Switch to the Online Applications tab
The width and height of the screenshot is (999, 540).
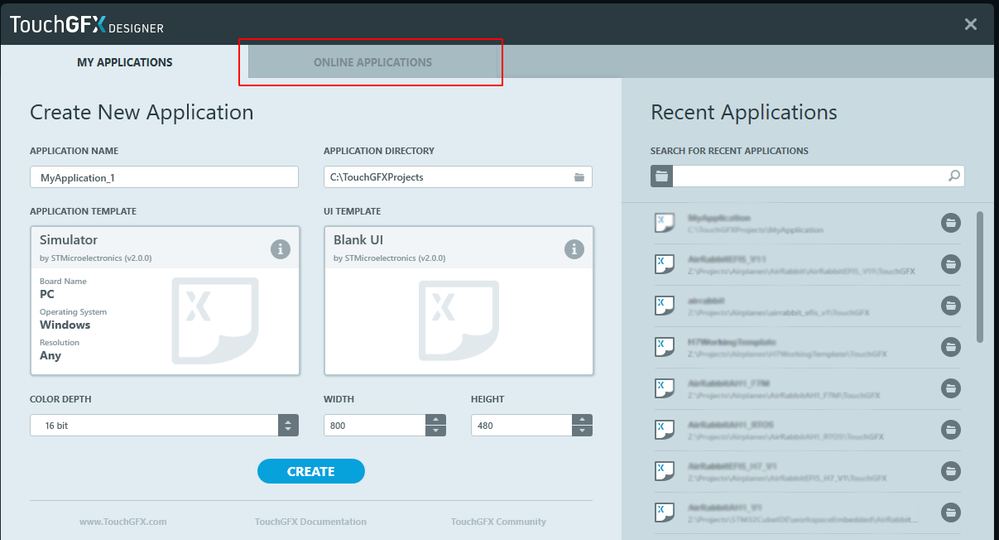pos(373,62)
